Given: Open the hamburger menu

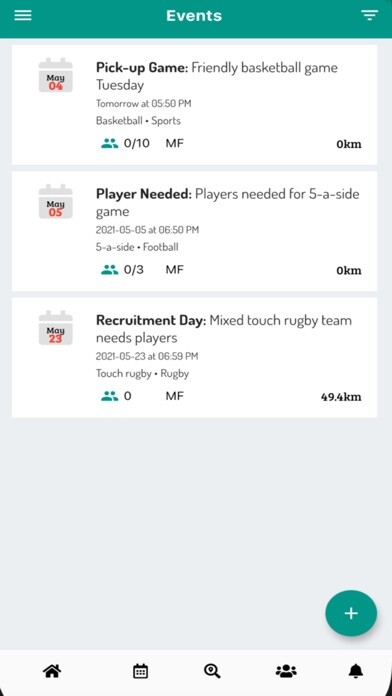Looking at the screenshot, I should click(23, 15).
